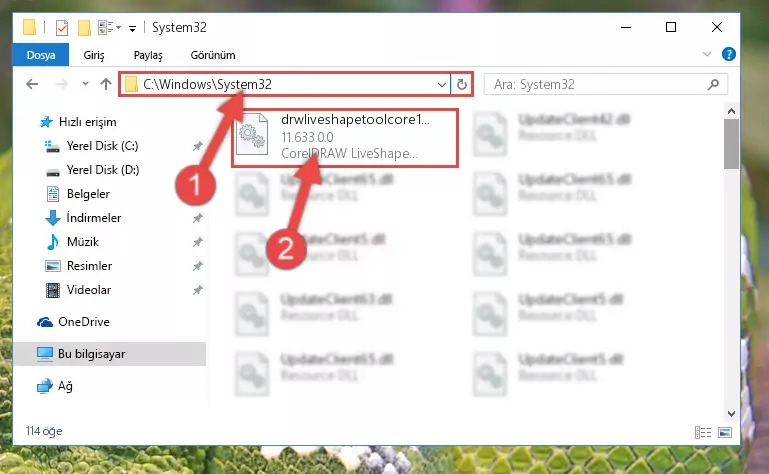Refresh the System32 folder view
Viewport: 769px width, 474px height.
(461, 84)
